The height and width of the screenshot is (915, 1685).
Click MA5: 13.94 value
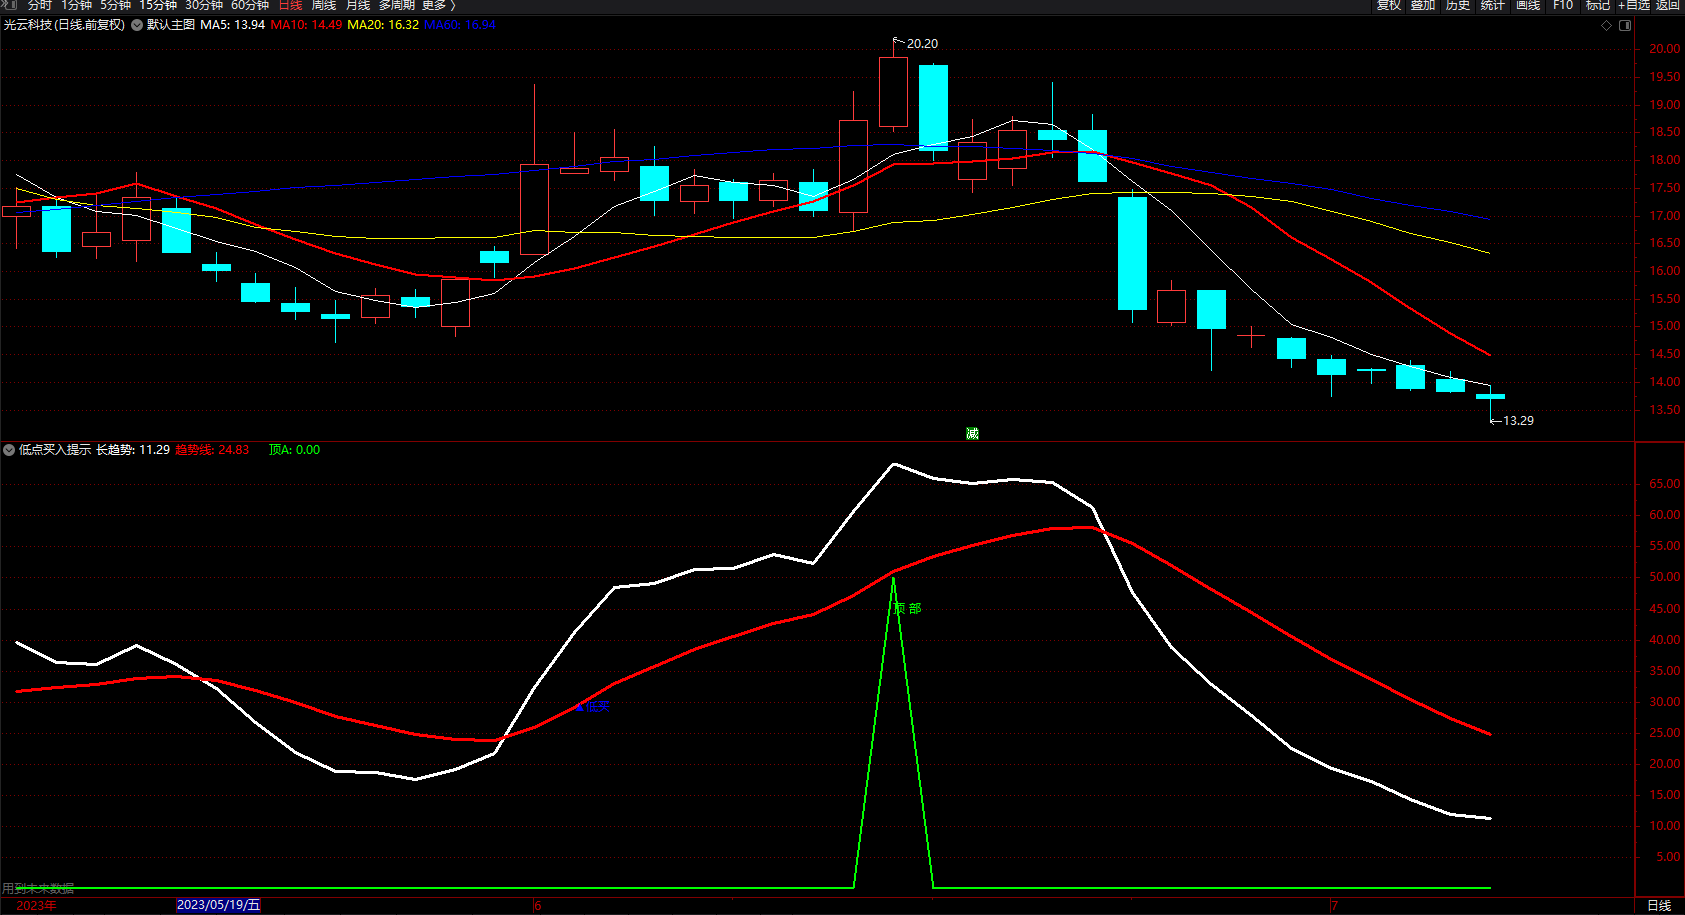[x=233, y=25]
